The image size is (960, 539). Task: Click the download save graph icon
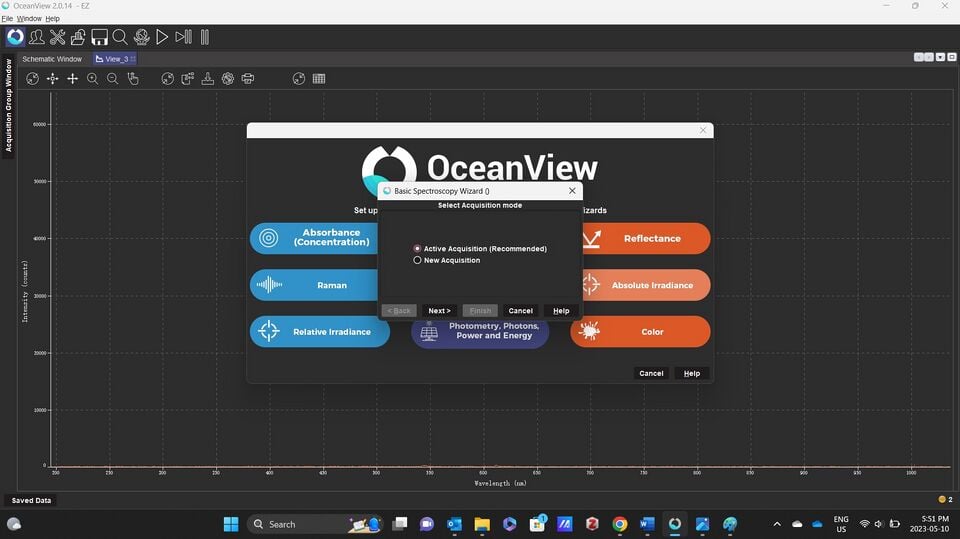coord(208,78)
